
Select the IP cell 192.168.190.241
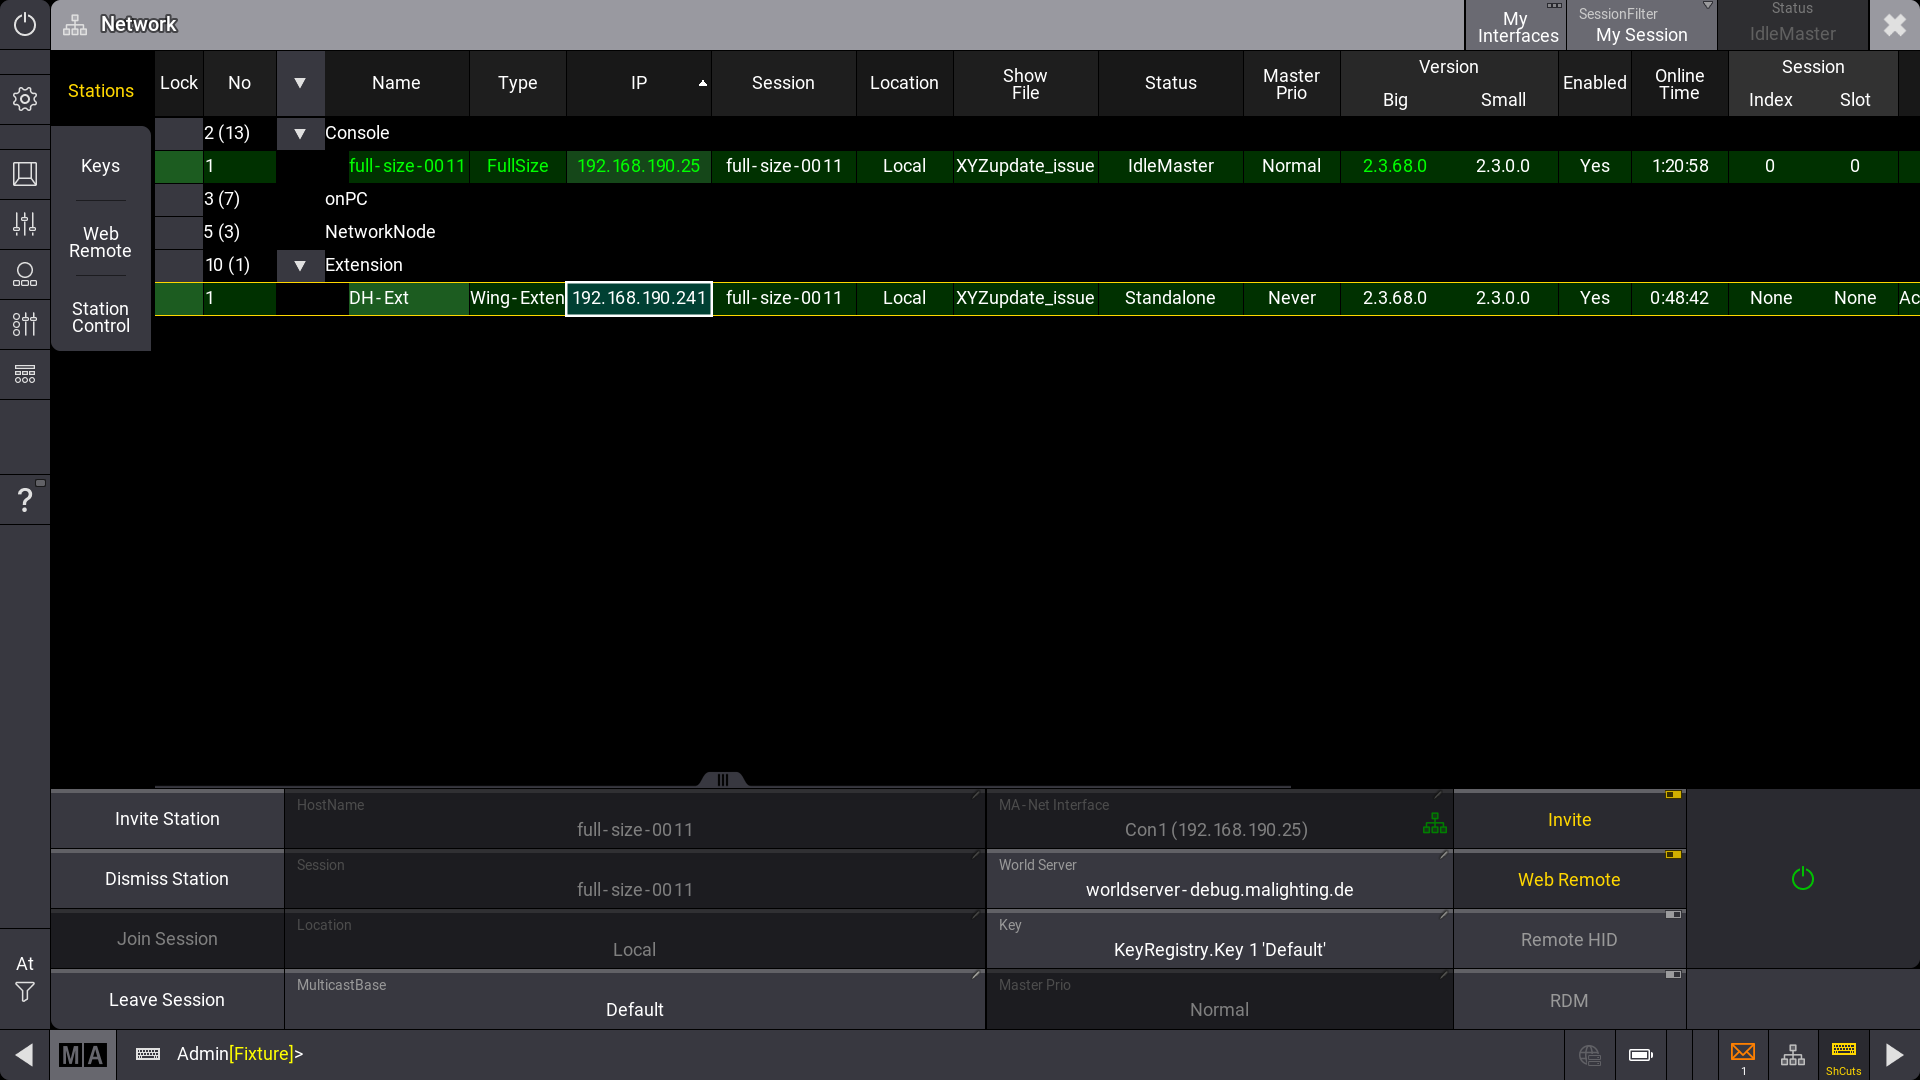(x=639, y=298)
